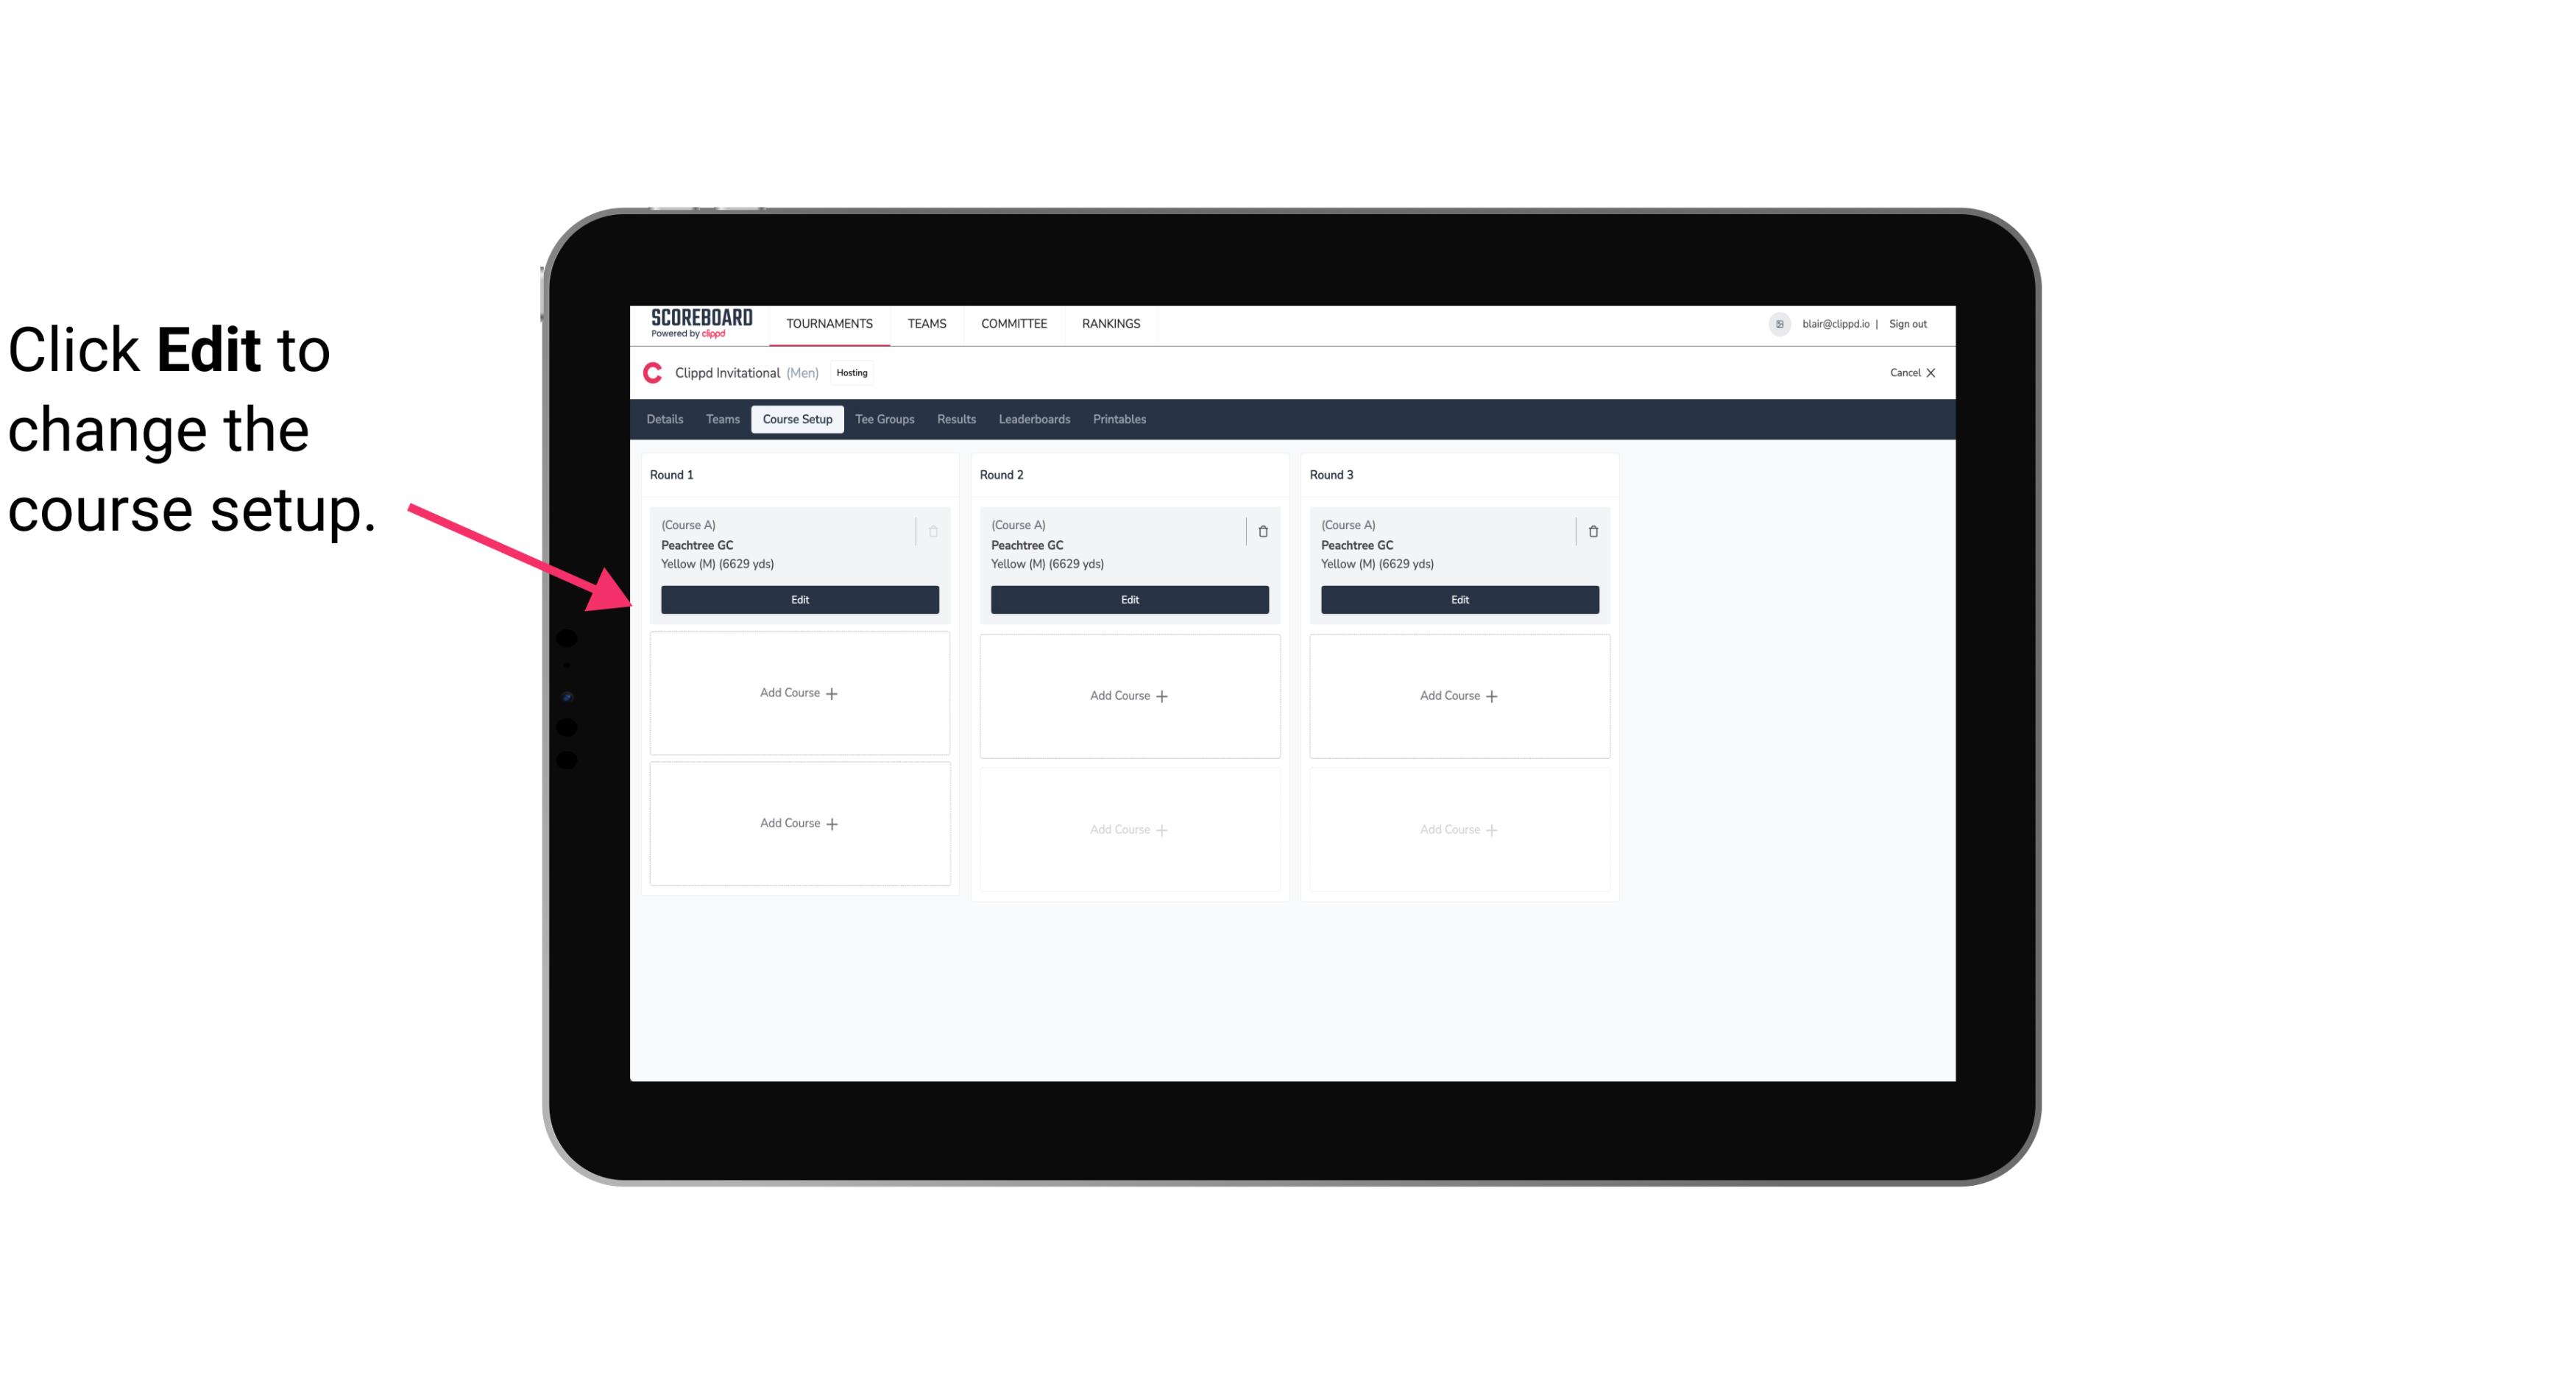Click Add Course in Round 2 slot
The width and height of the screenshot is (2576, 1386).
pyautogui.click(x=1128, y=695)
